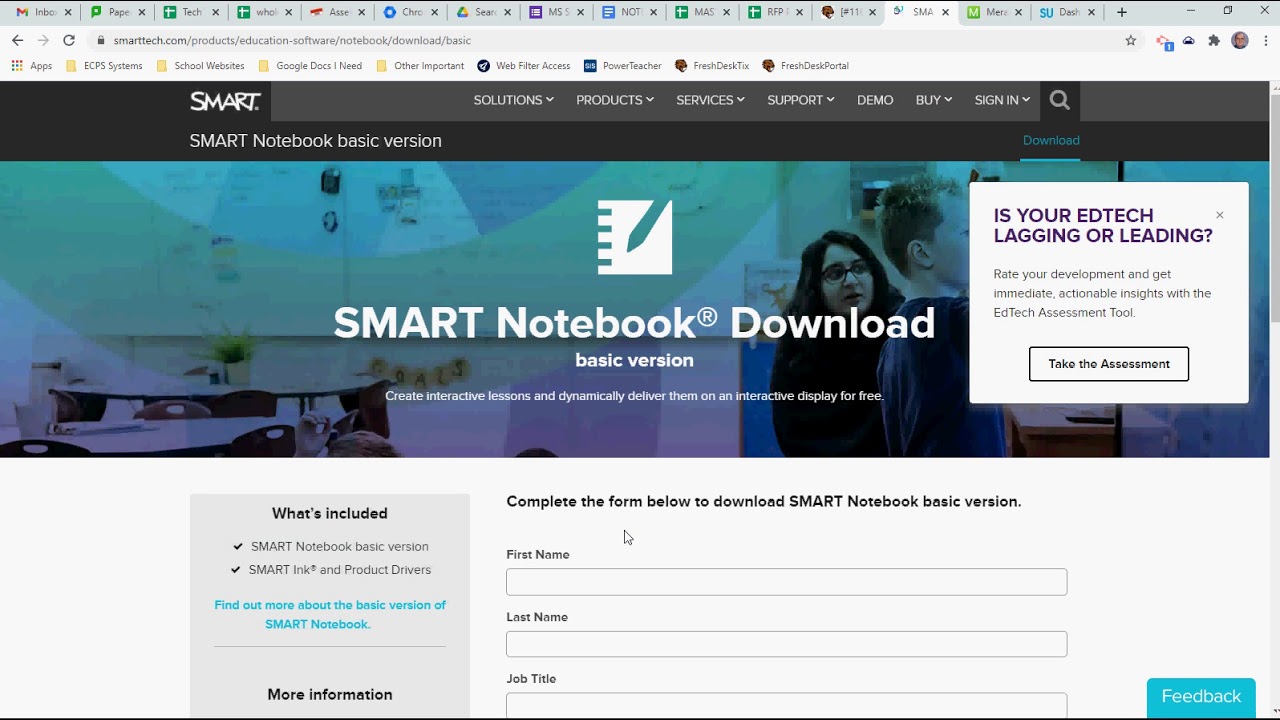The height and width of the screenshot is (720, 1280).
Task: Click the 'More information' heading
Action: [x=329, y=695]
